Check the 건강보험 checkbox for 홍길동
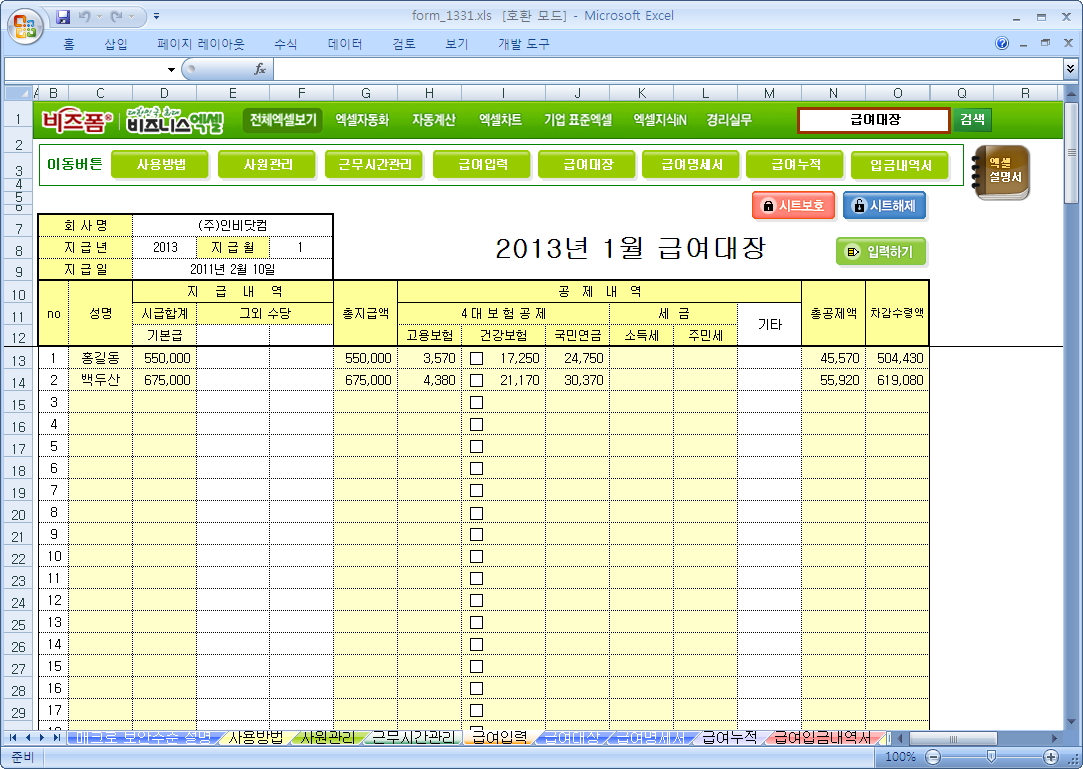The height and width of the screenshot is (769, 1083). tap(477, 358)
